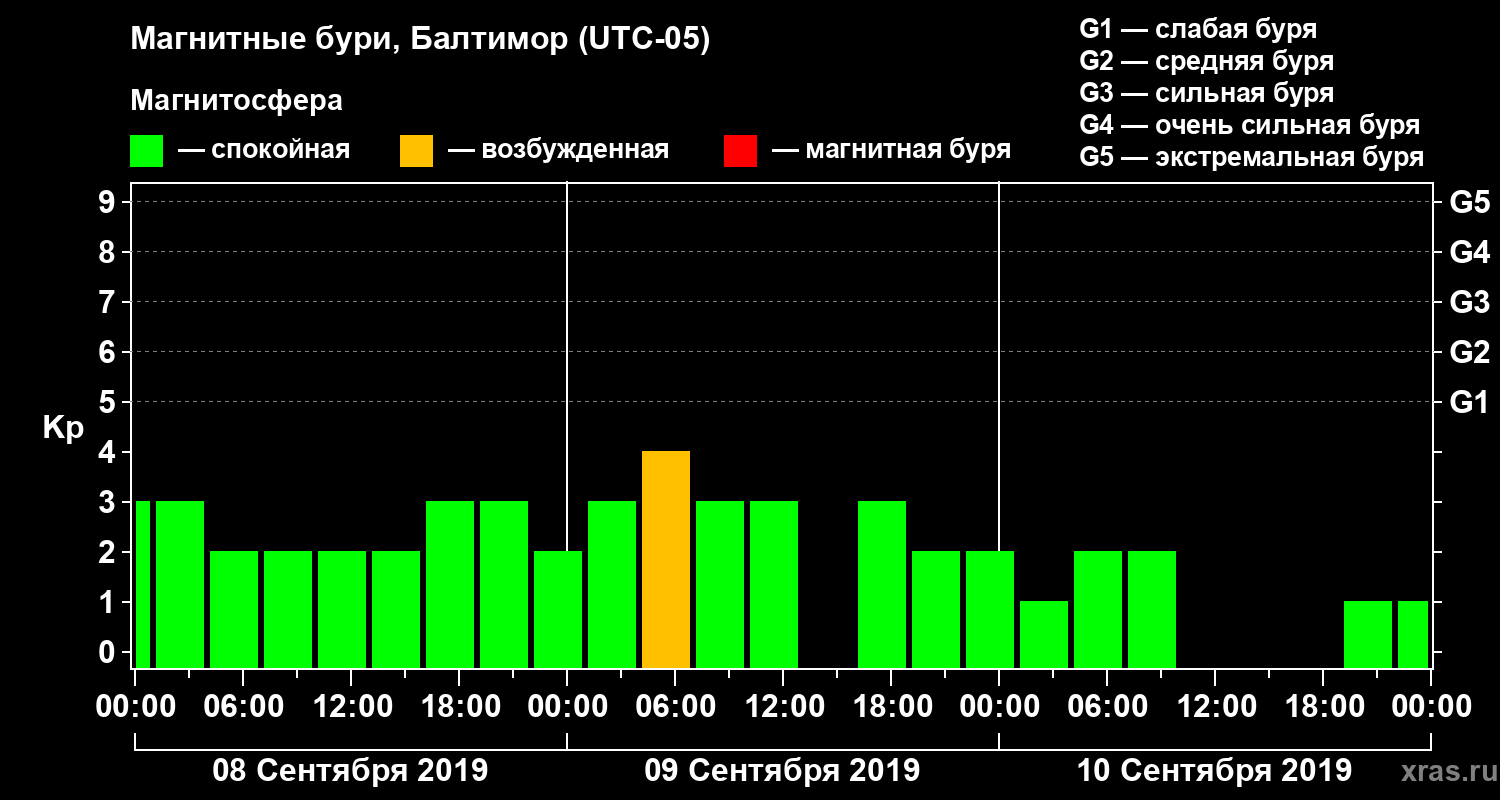Click the '— возбужденная' legend label
Viewport: 1500px width, 800px height.
point(558,150)
